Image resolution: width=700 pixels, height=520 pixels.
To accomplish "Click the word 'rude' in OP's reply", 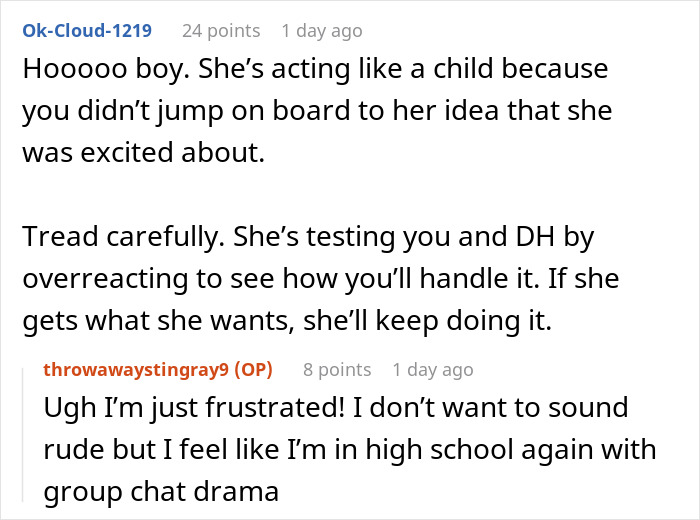I will pos(72,449).
